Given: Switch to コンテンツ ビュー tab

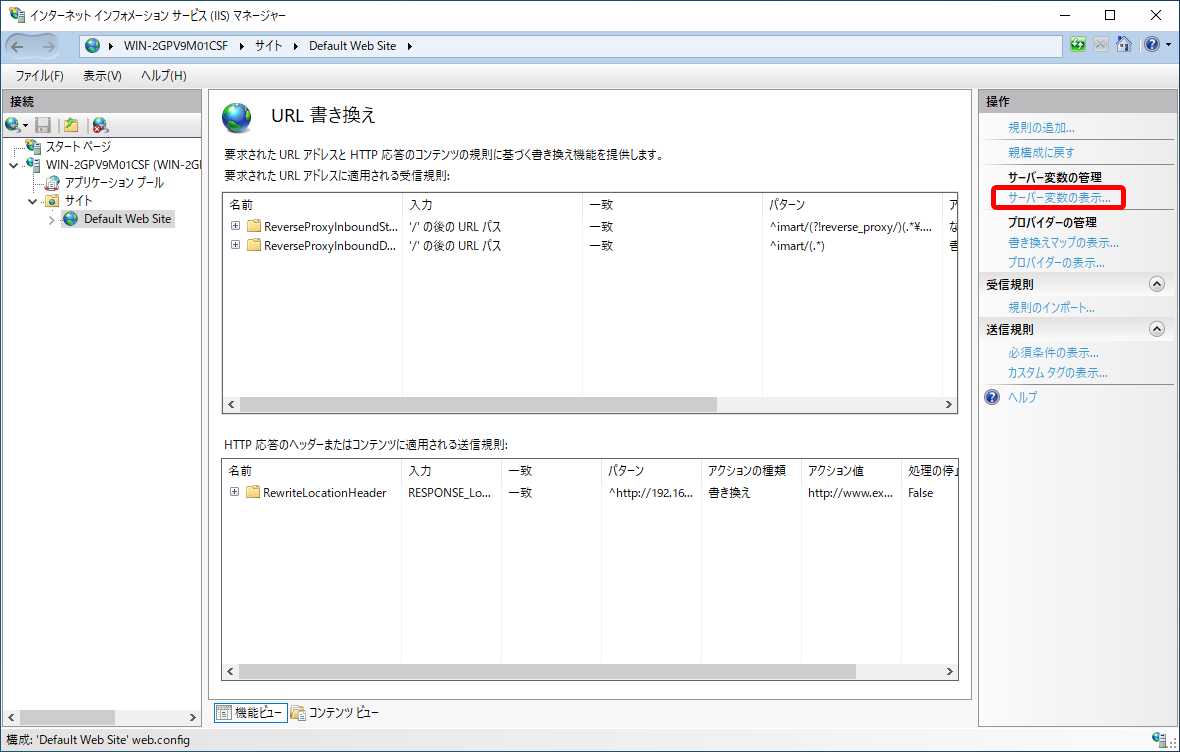Looking at the screenshot, I should click(x=335, y=712).
